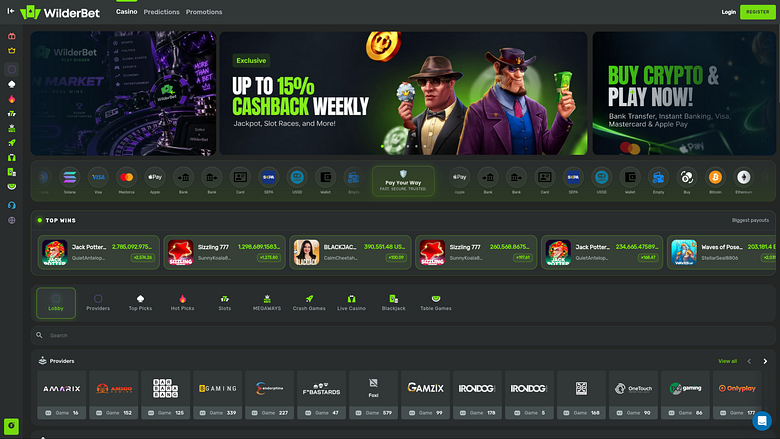Open Jack Potter win card showing 234,665
The height and width of the screenshot is (439, 780).
click(602, 252)
